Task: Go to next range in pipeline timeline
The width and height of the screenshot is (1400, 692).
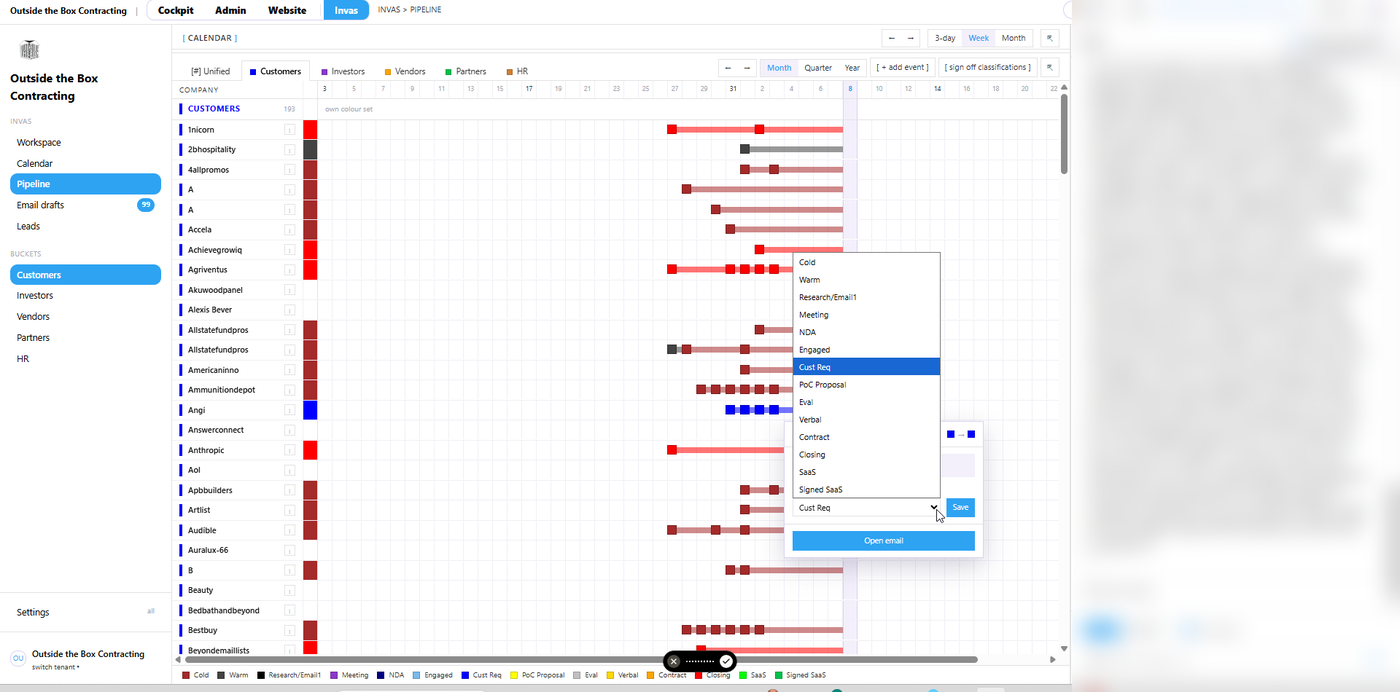Action: (746, 68)
